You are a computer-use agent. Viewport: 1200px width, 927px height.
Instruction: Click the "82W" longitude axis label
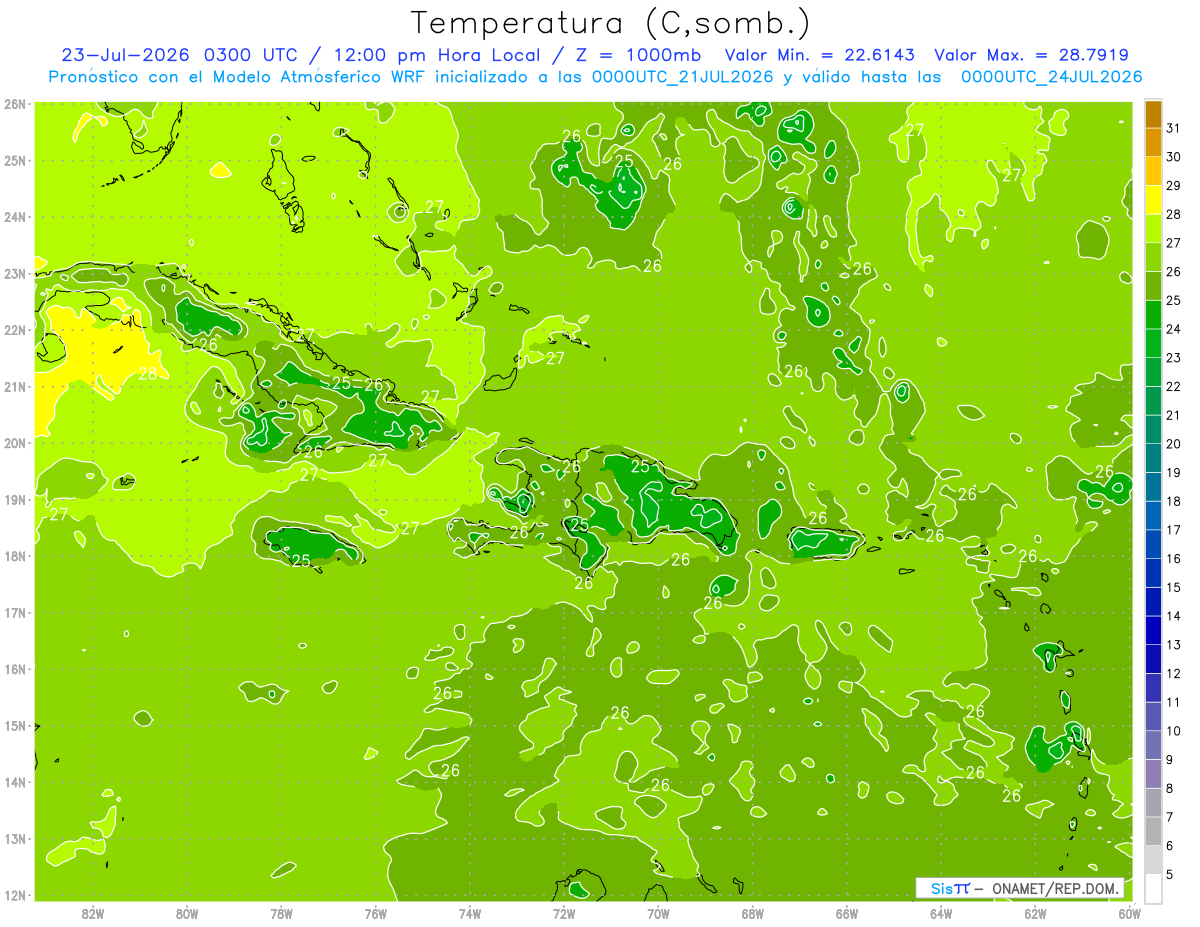92,913
